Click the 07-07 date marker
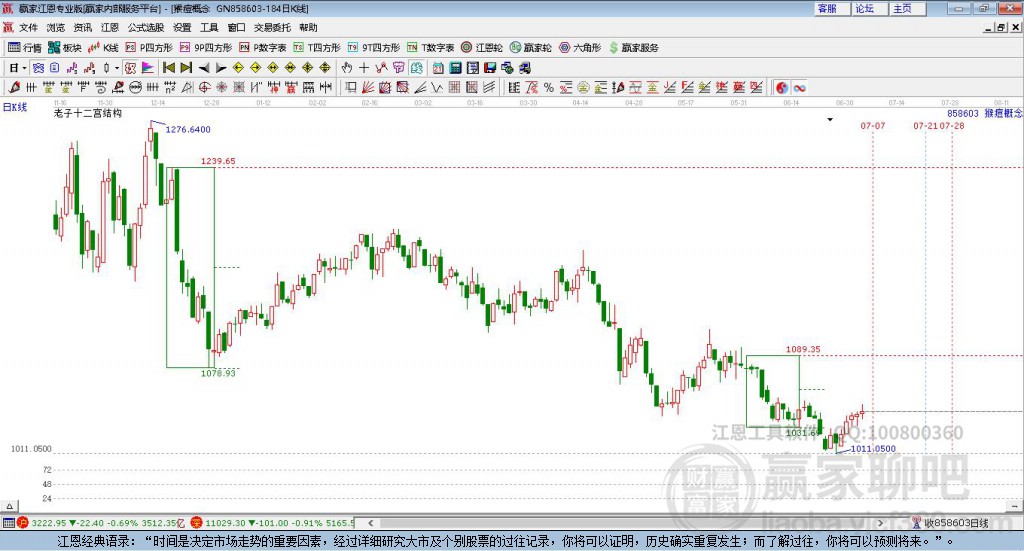This screenshot has height=551, width=1024. 872,125
